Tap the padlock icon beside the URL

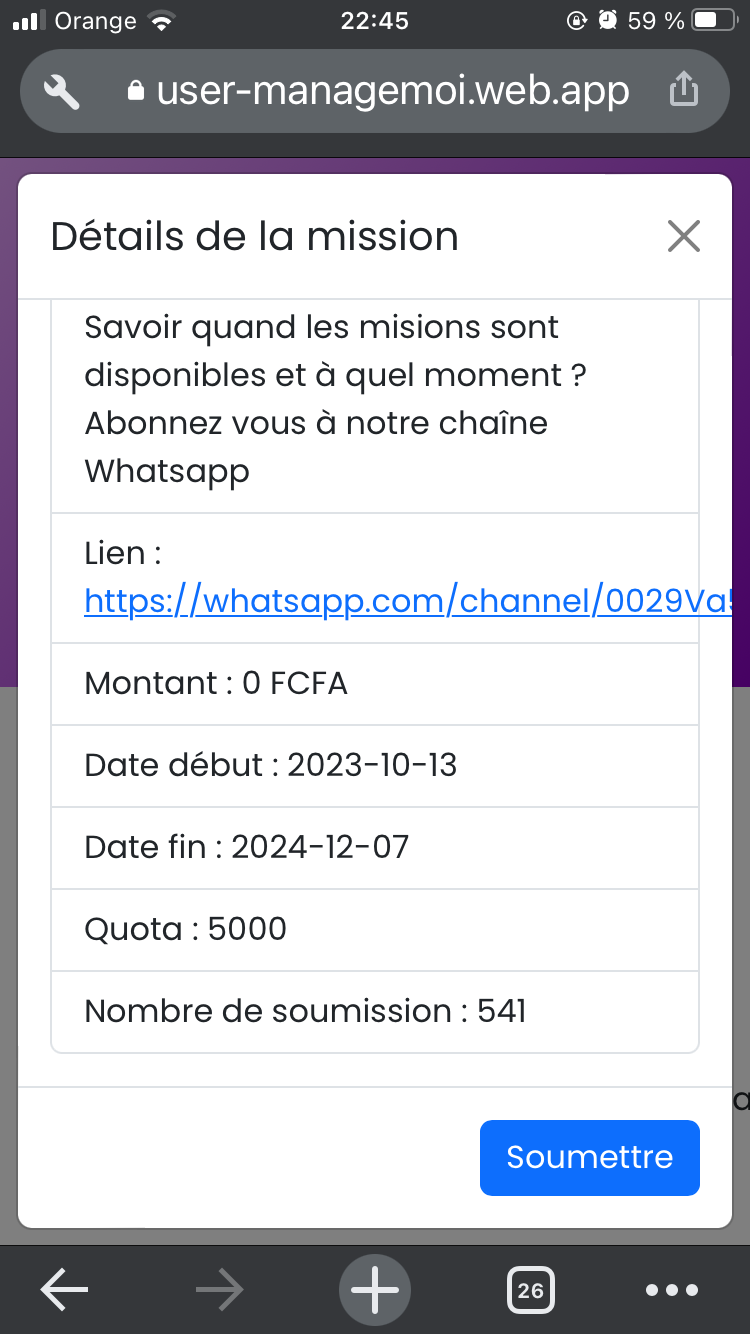137,92
